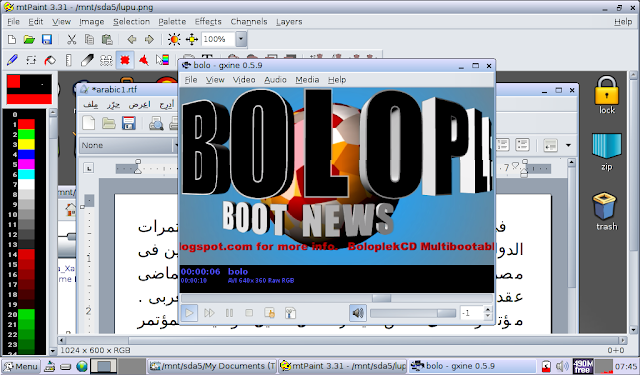Click the Undo arrow icon in mtPaint
This screenshot has width=640, height=375.
coord(131,39)
